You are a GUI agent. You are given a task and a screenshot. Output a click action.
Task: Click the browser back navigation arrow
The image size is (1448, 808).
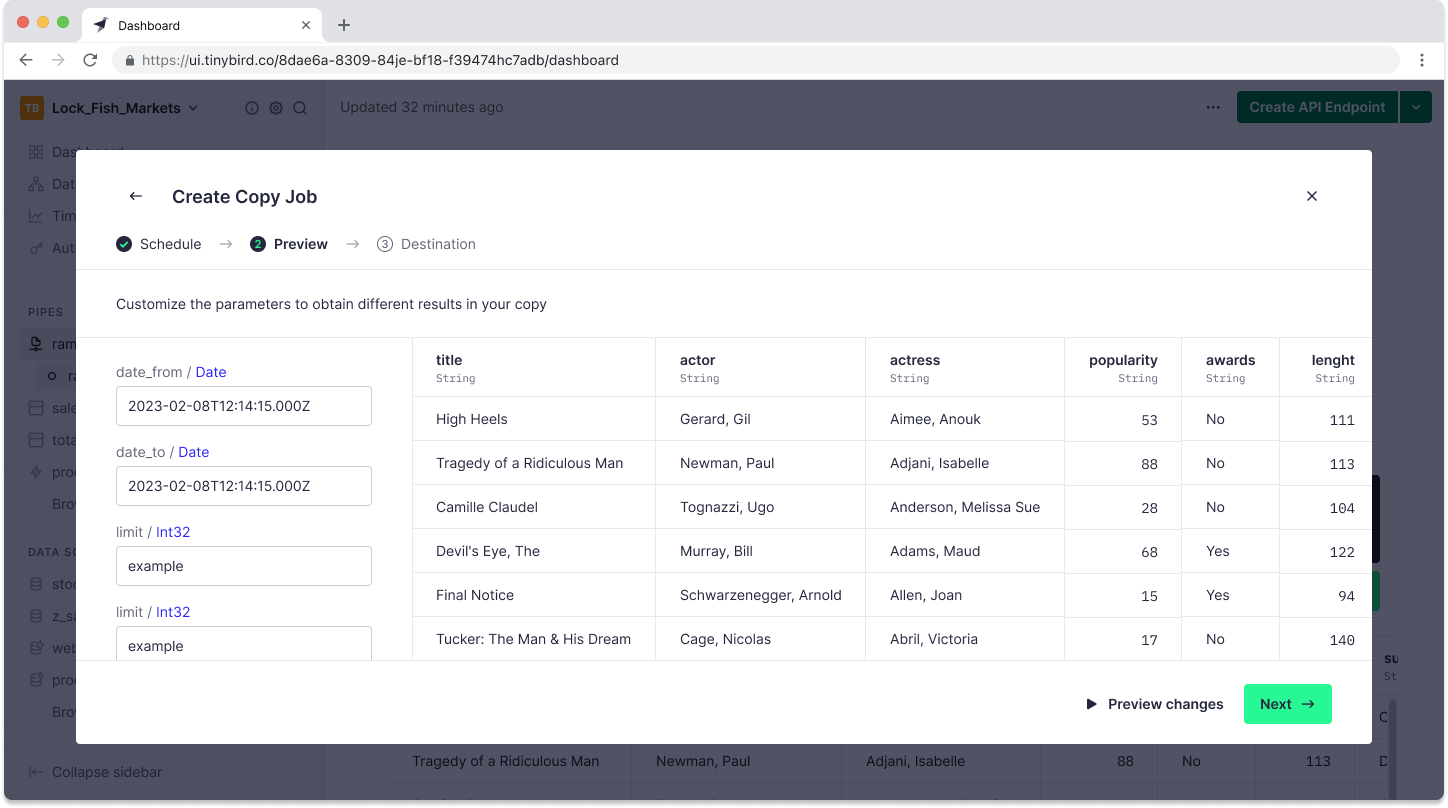26,60
